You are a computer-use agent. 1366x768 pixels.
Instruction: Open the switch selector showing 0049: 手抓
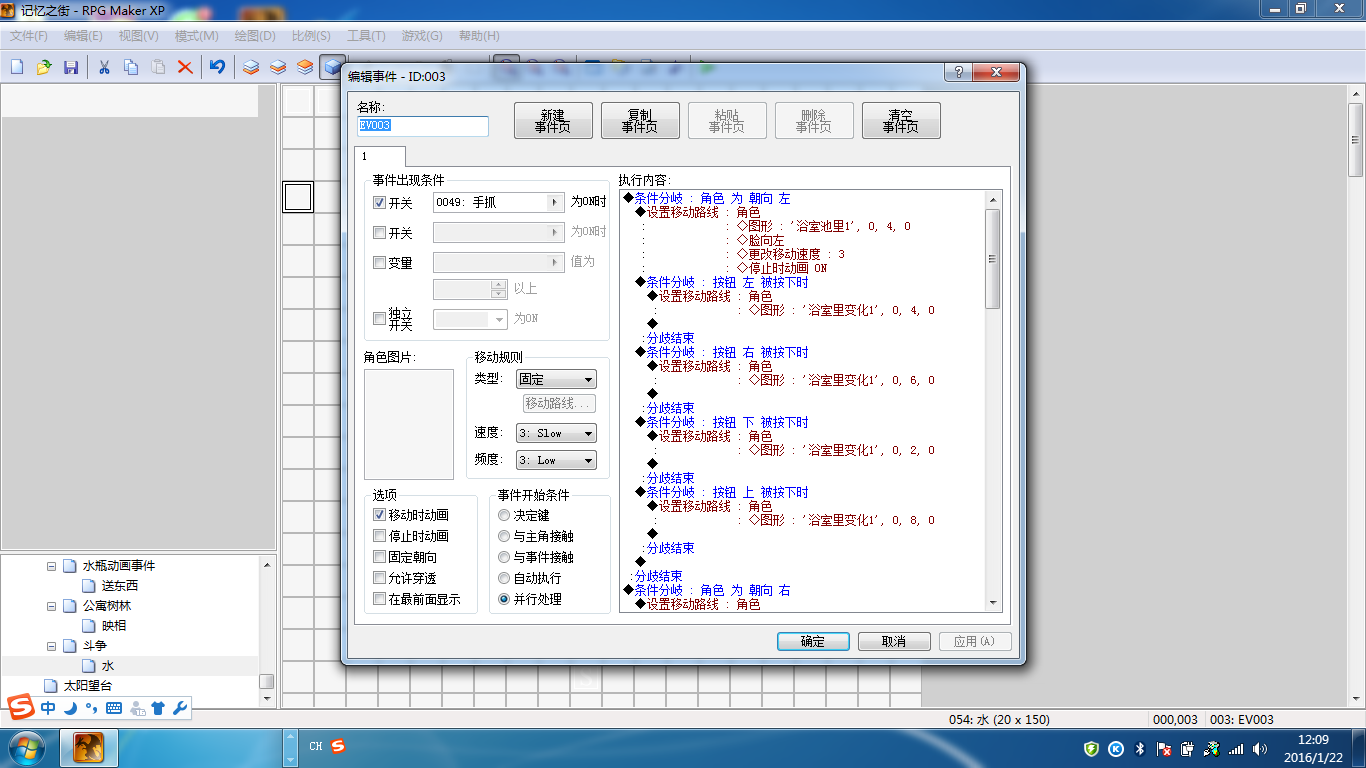click(499, 202)
